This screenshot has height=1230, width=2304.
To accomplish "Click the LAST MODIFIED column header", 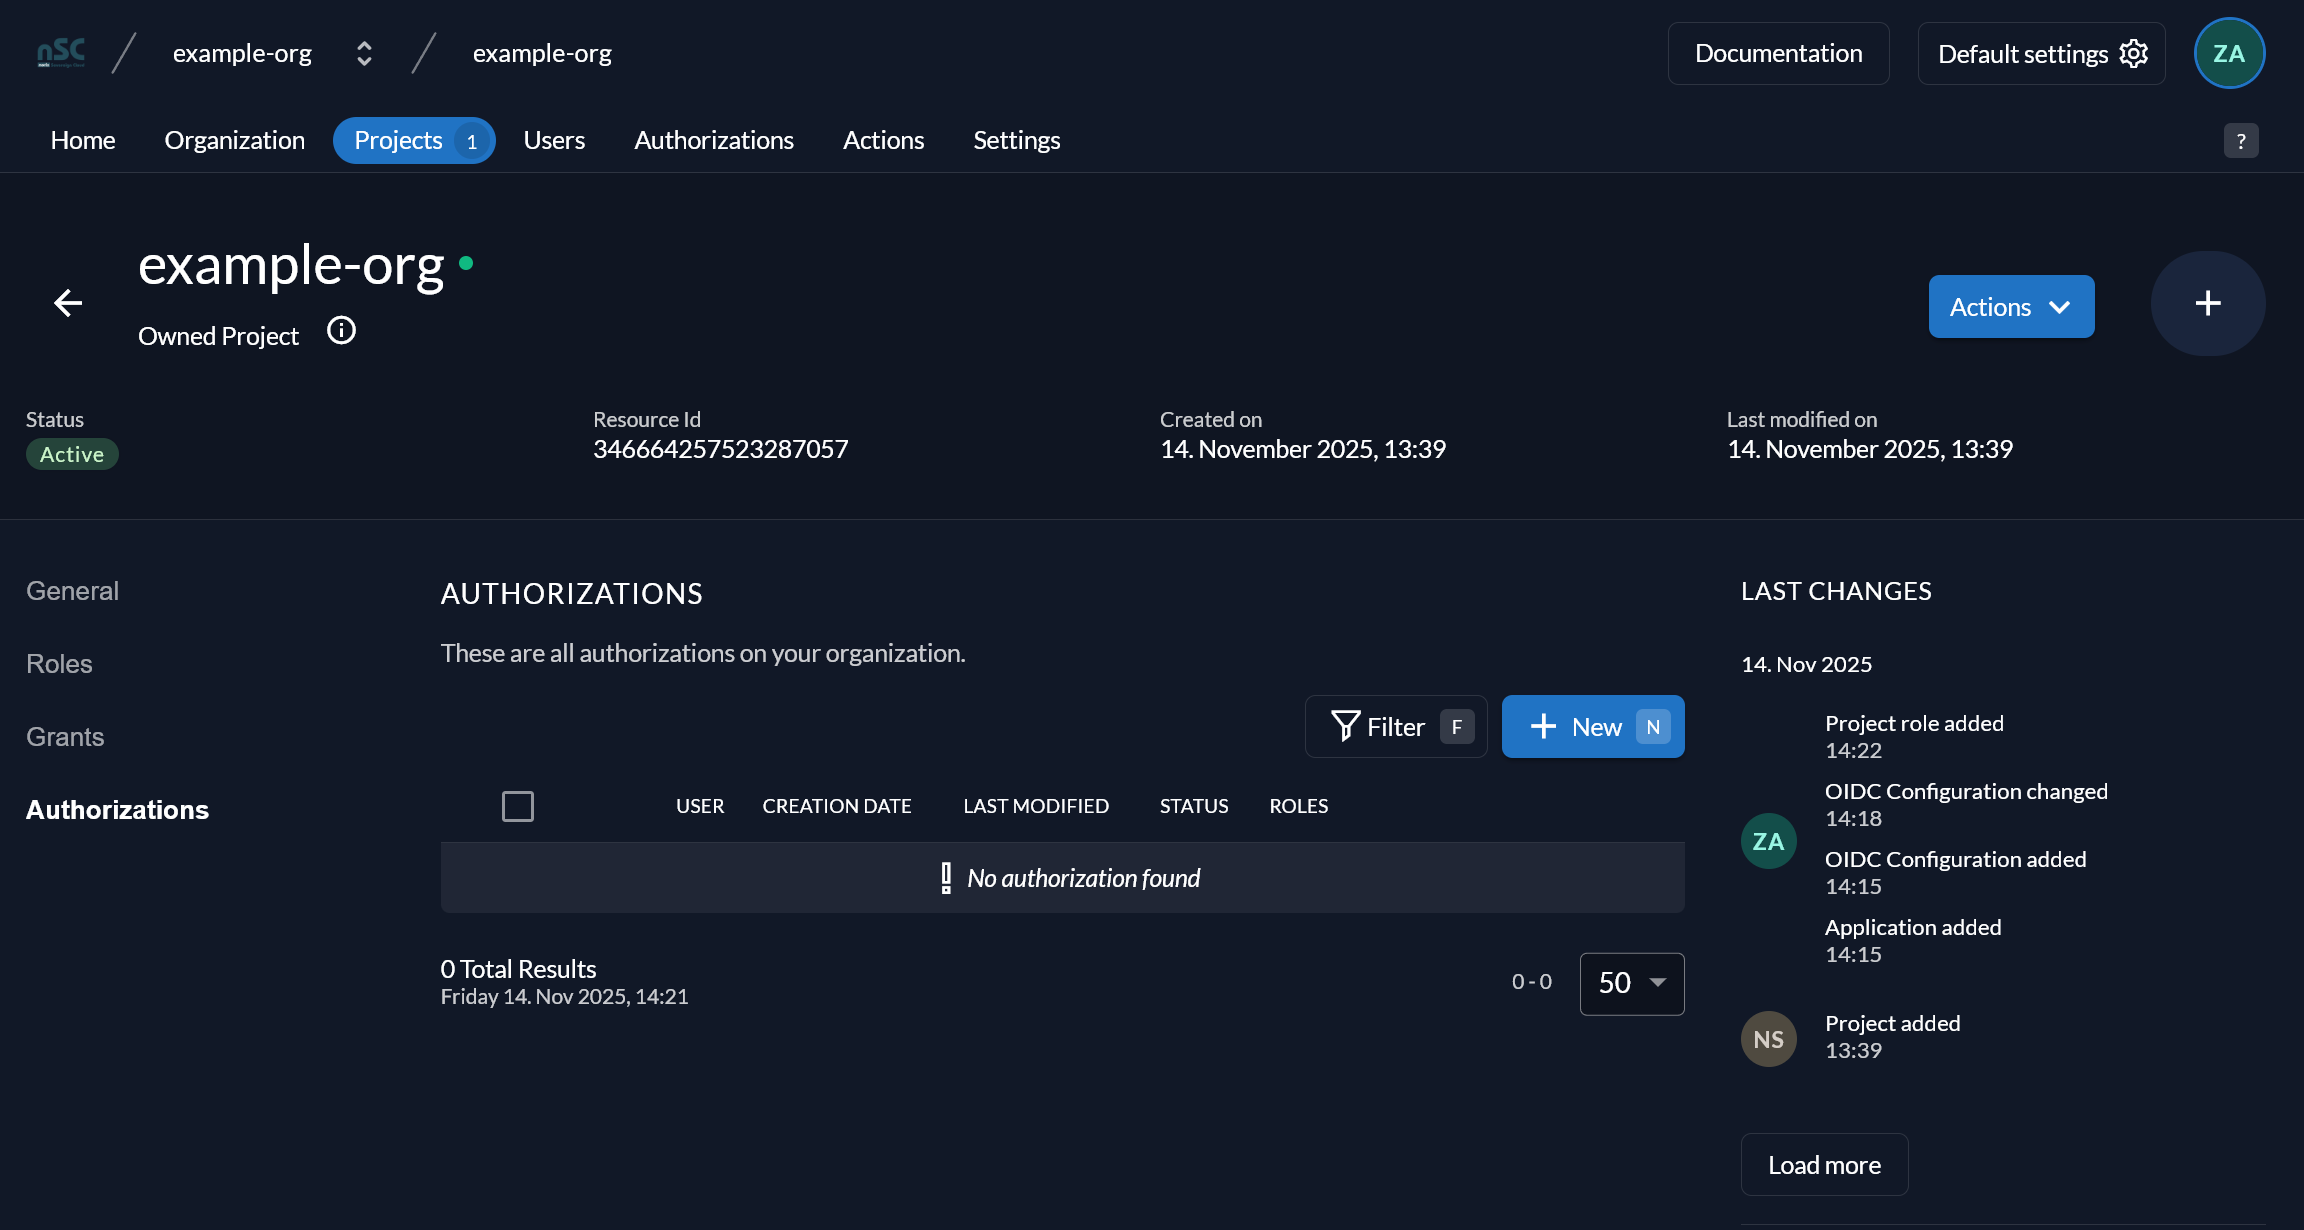I will (1036, 806).
